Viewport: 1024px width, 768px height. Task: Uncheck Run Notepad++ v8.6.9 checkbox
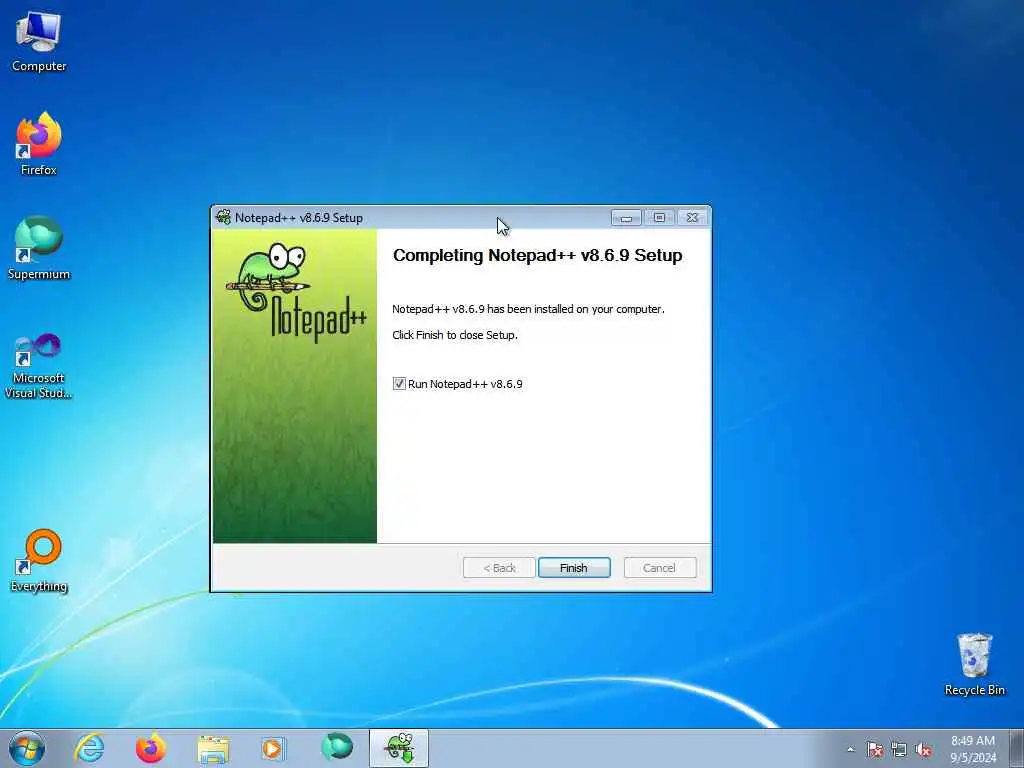[x=399, y=384]
